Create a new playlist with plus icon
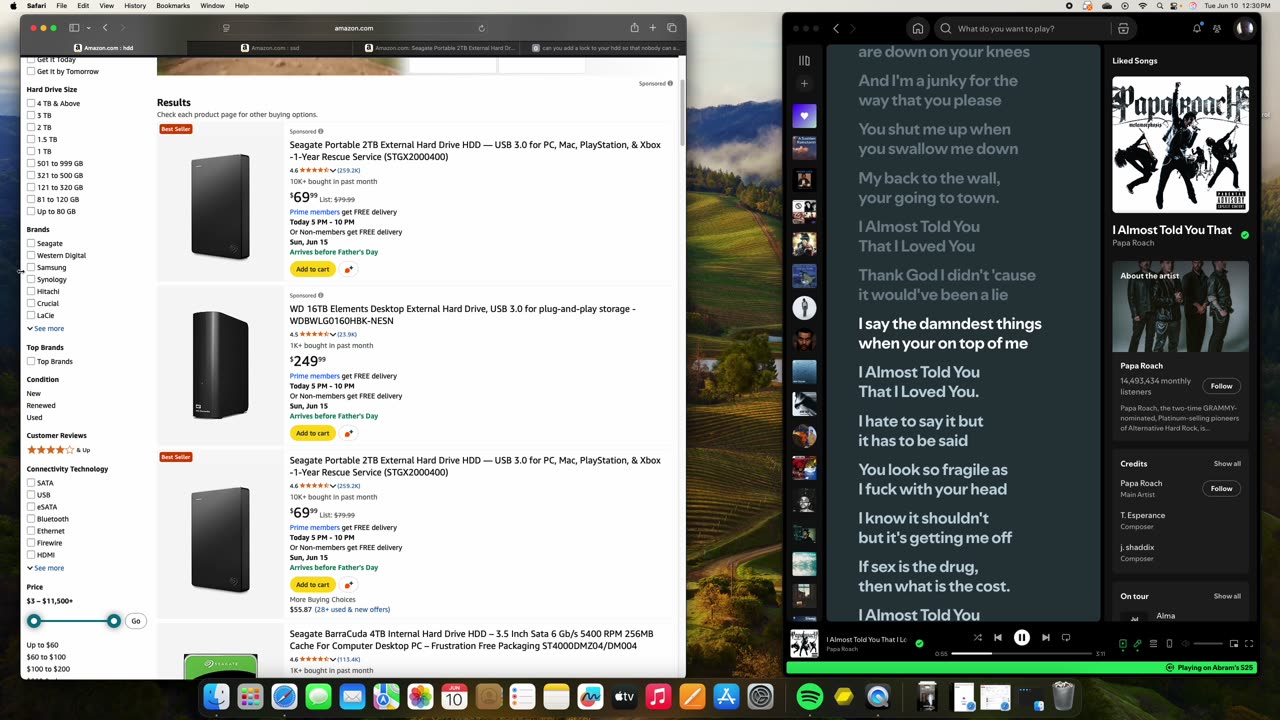1280x720 pixels. click(804, 84)
